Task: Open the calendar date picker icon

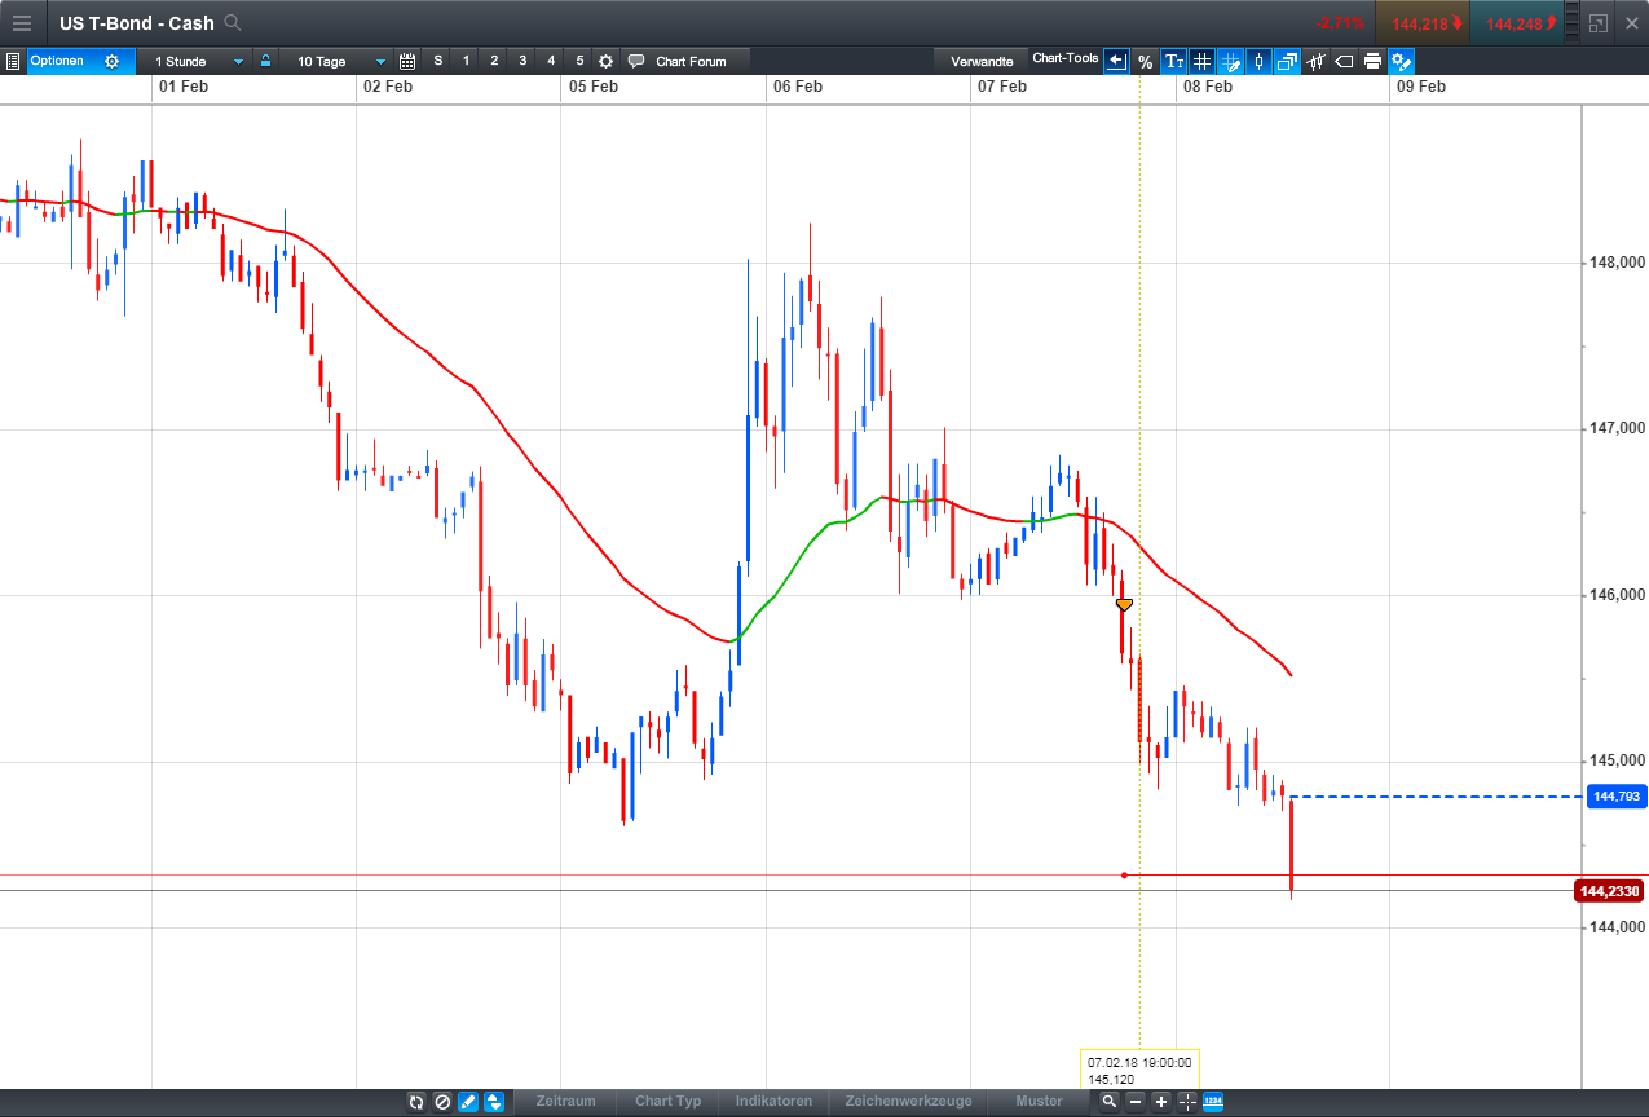Action: point(408,61)
